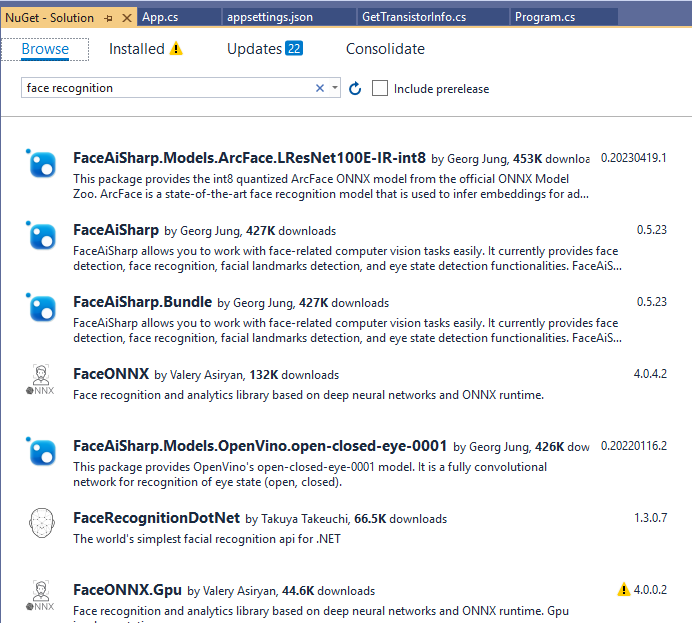Open the appsettings.json document tab
Viewport: 692px width, 623px height.
pyautogui.click(x=289, y=17)
